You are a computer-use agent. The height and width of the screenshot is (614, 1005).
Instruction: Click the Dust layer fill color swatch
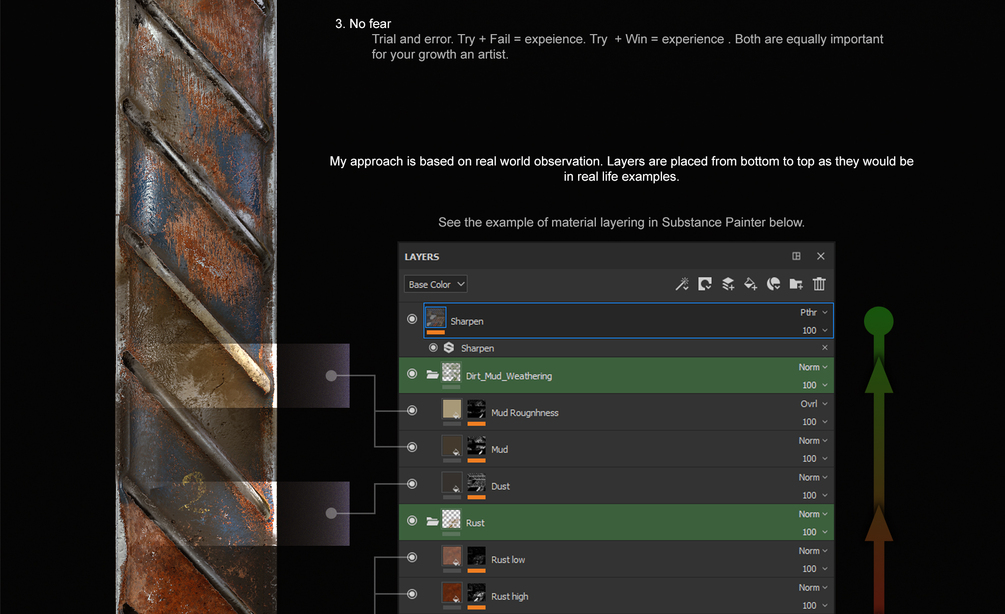(451, 483)
